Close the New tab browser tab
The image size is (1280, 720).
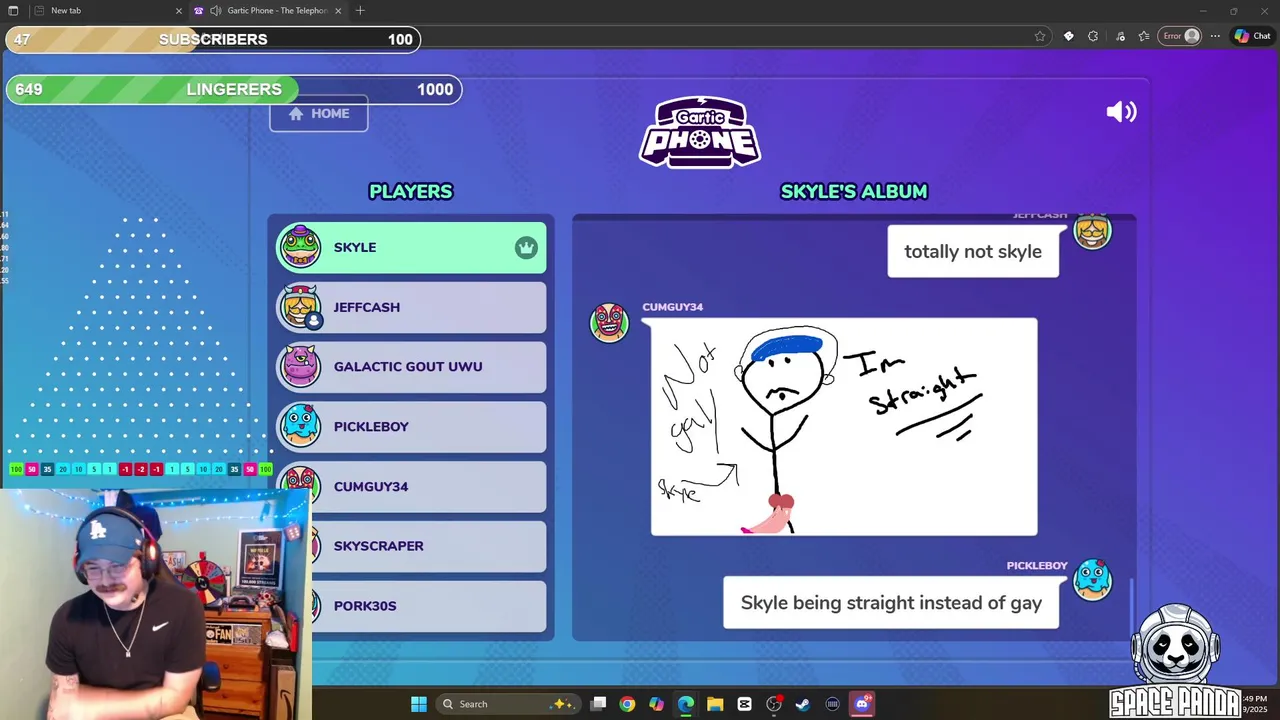tap(179, 10)
